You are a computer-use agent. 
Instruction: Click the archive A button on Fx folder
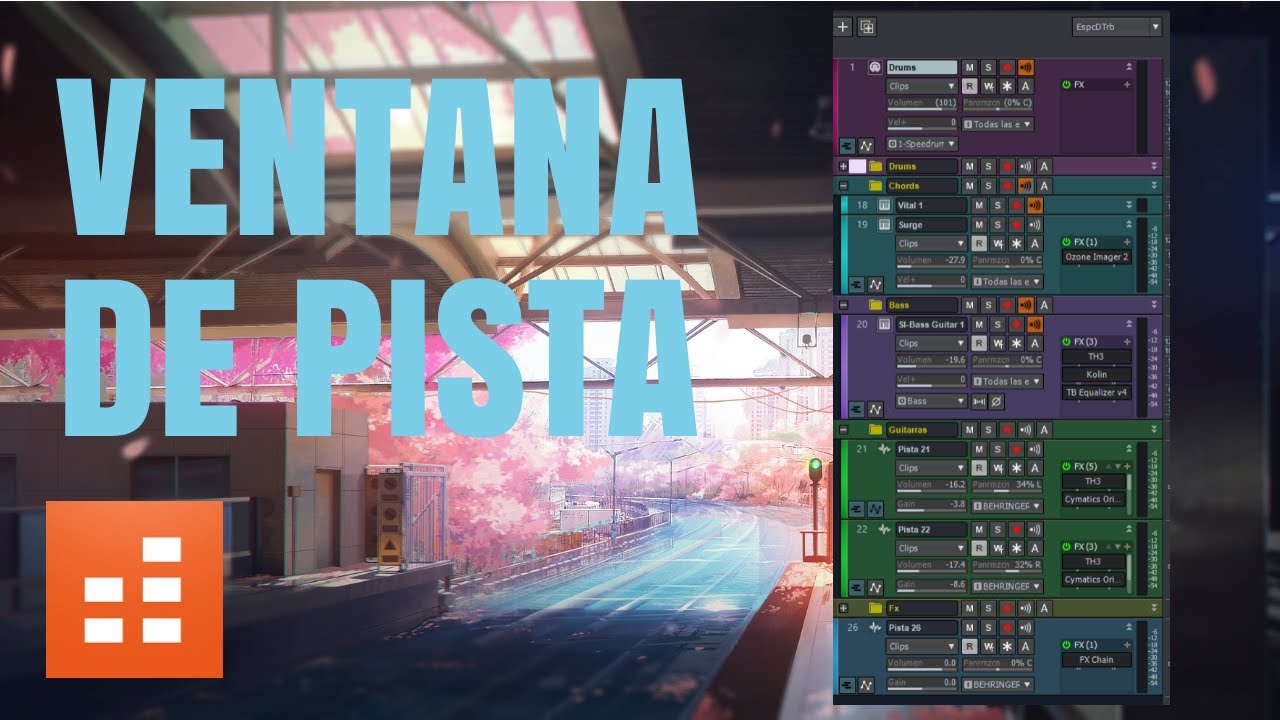pyautogui.click(x=1044, y=608)
